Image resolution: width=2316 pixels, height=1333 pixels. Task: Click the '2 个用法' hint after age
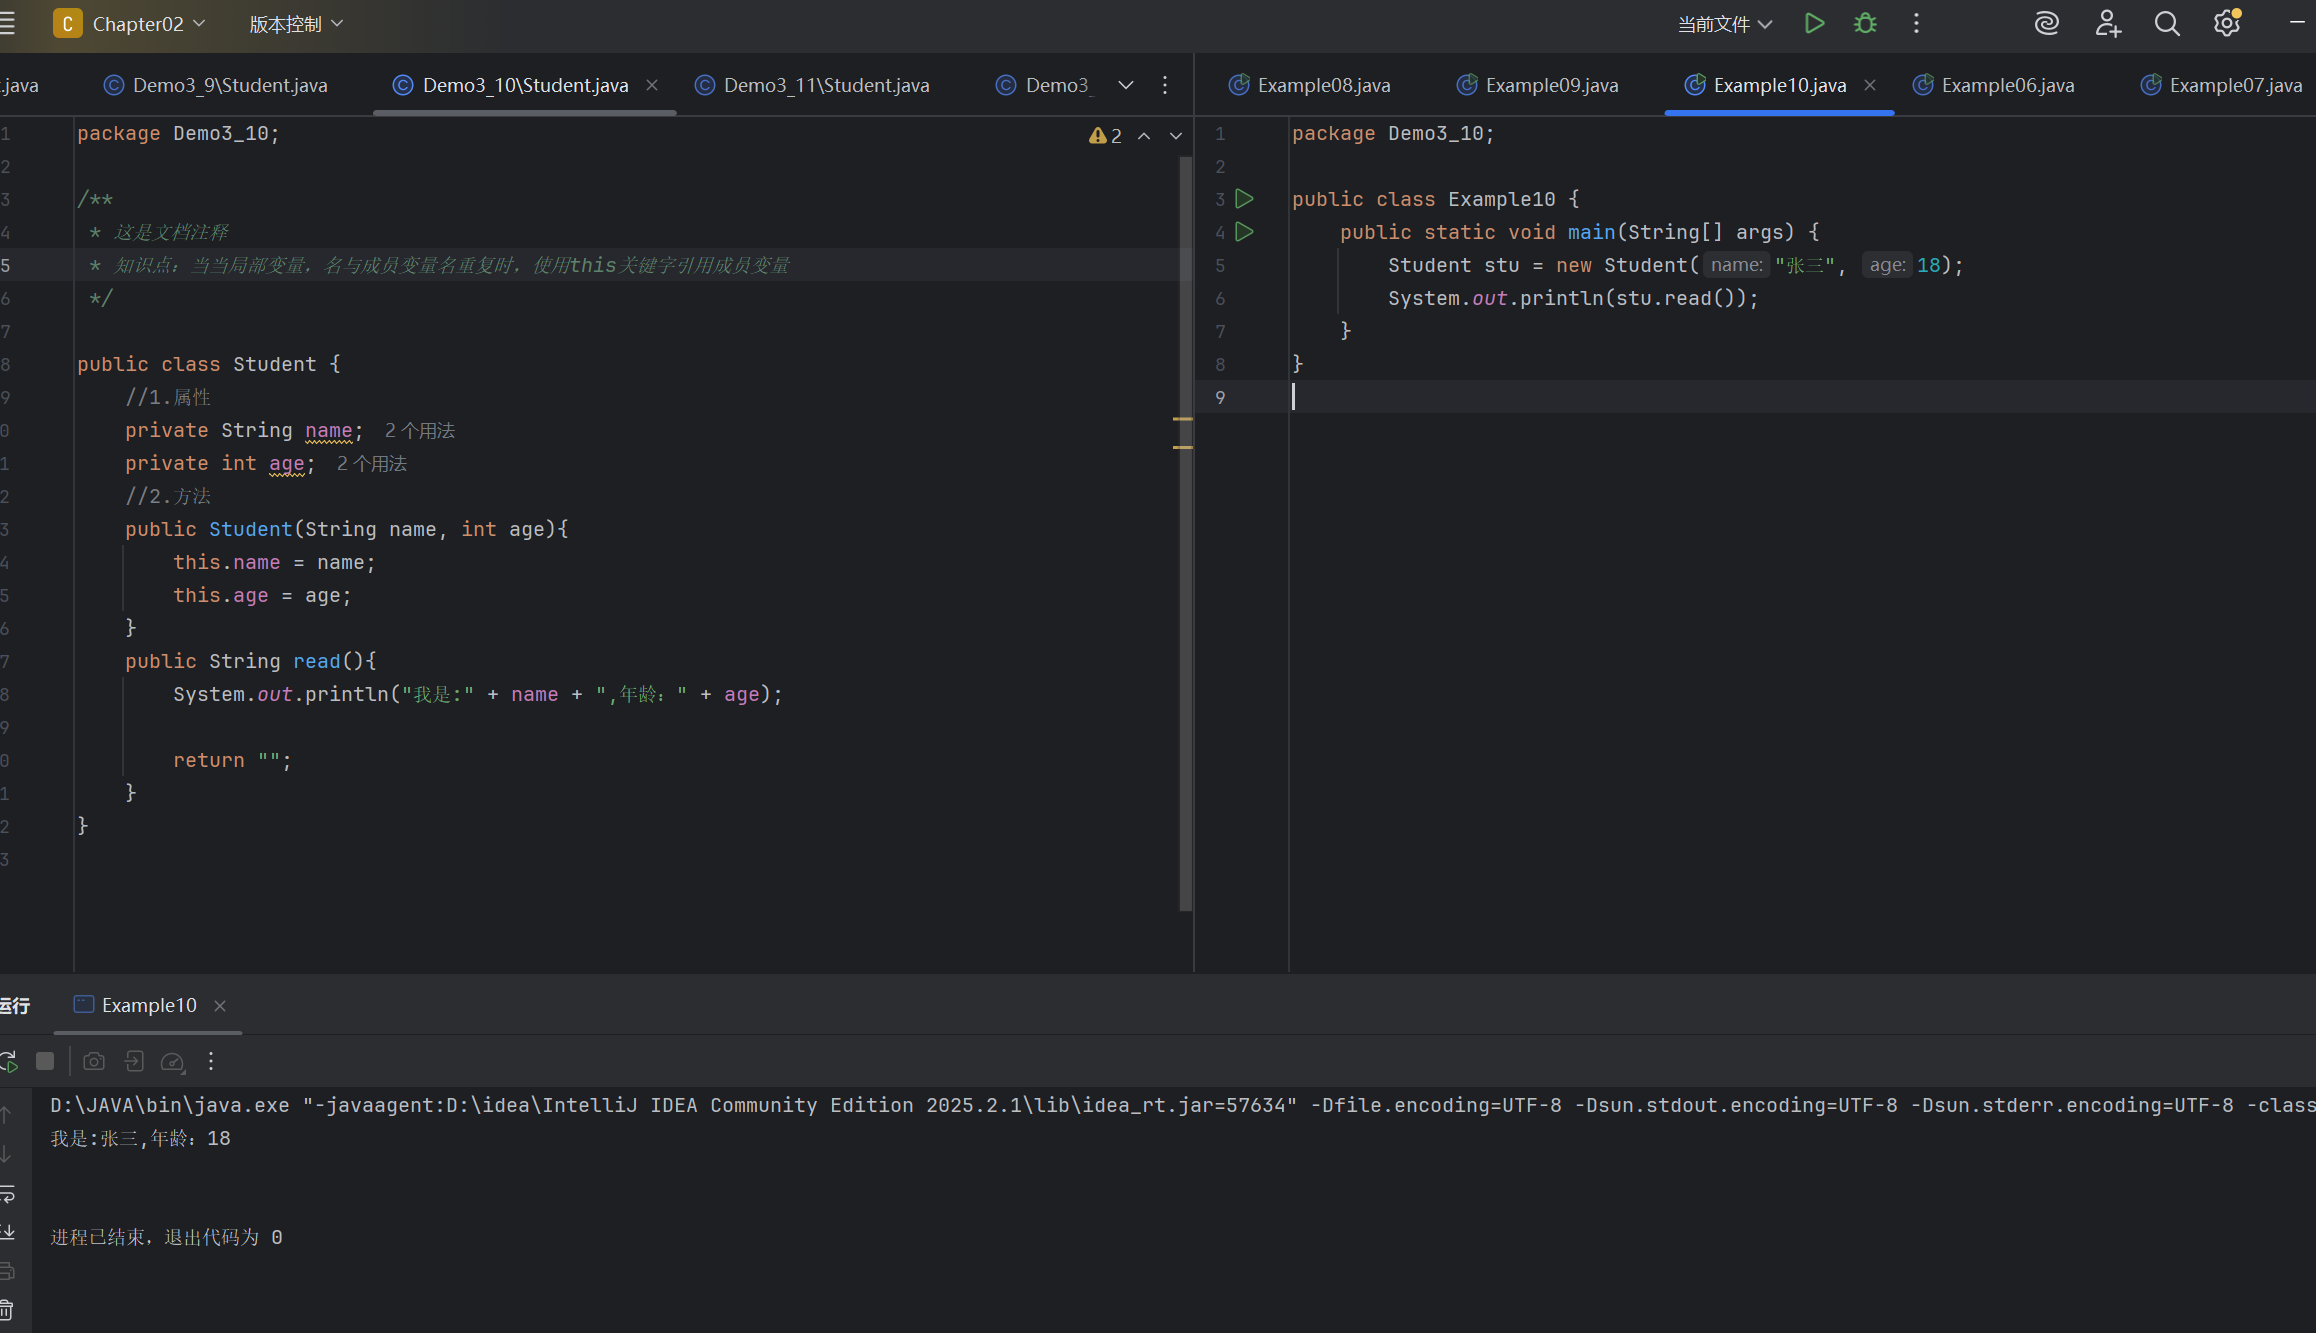coord(372,464)
